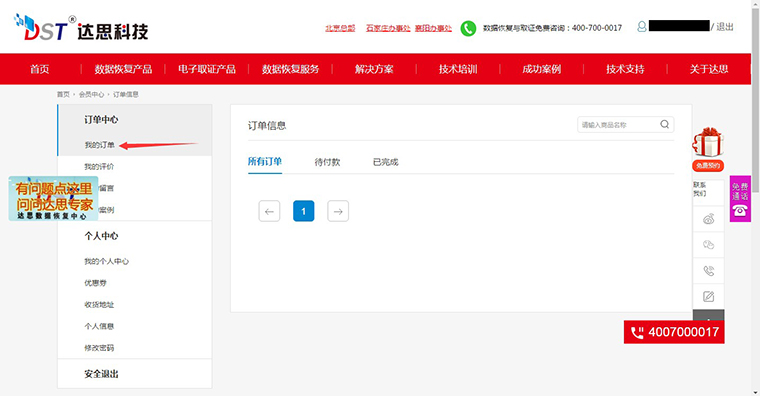The height and width of the screenshot is (396, 760).
Task: Click the pink 免费通话 telephone widget
Action: click(740, 199)
